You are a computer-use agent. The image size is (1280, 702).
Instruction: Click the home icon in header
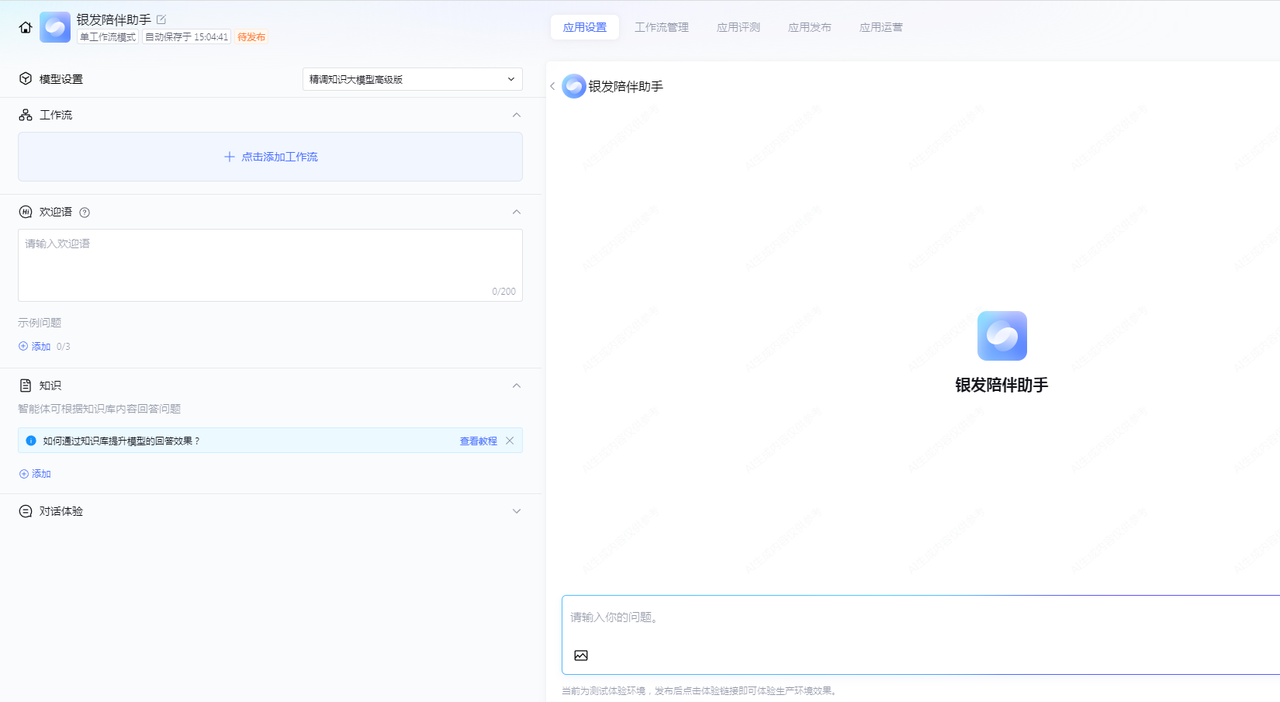25,27
